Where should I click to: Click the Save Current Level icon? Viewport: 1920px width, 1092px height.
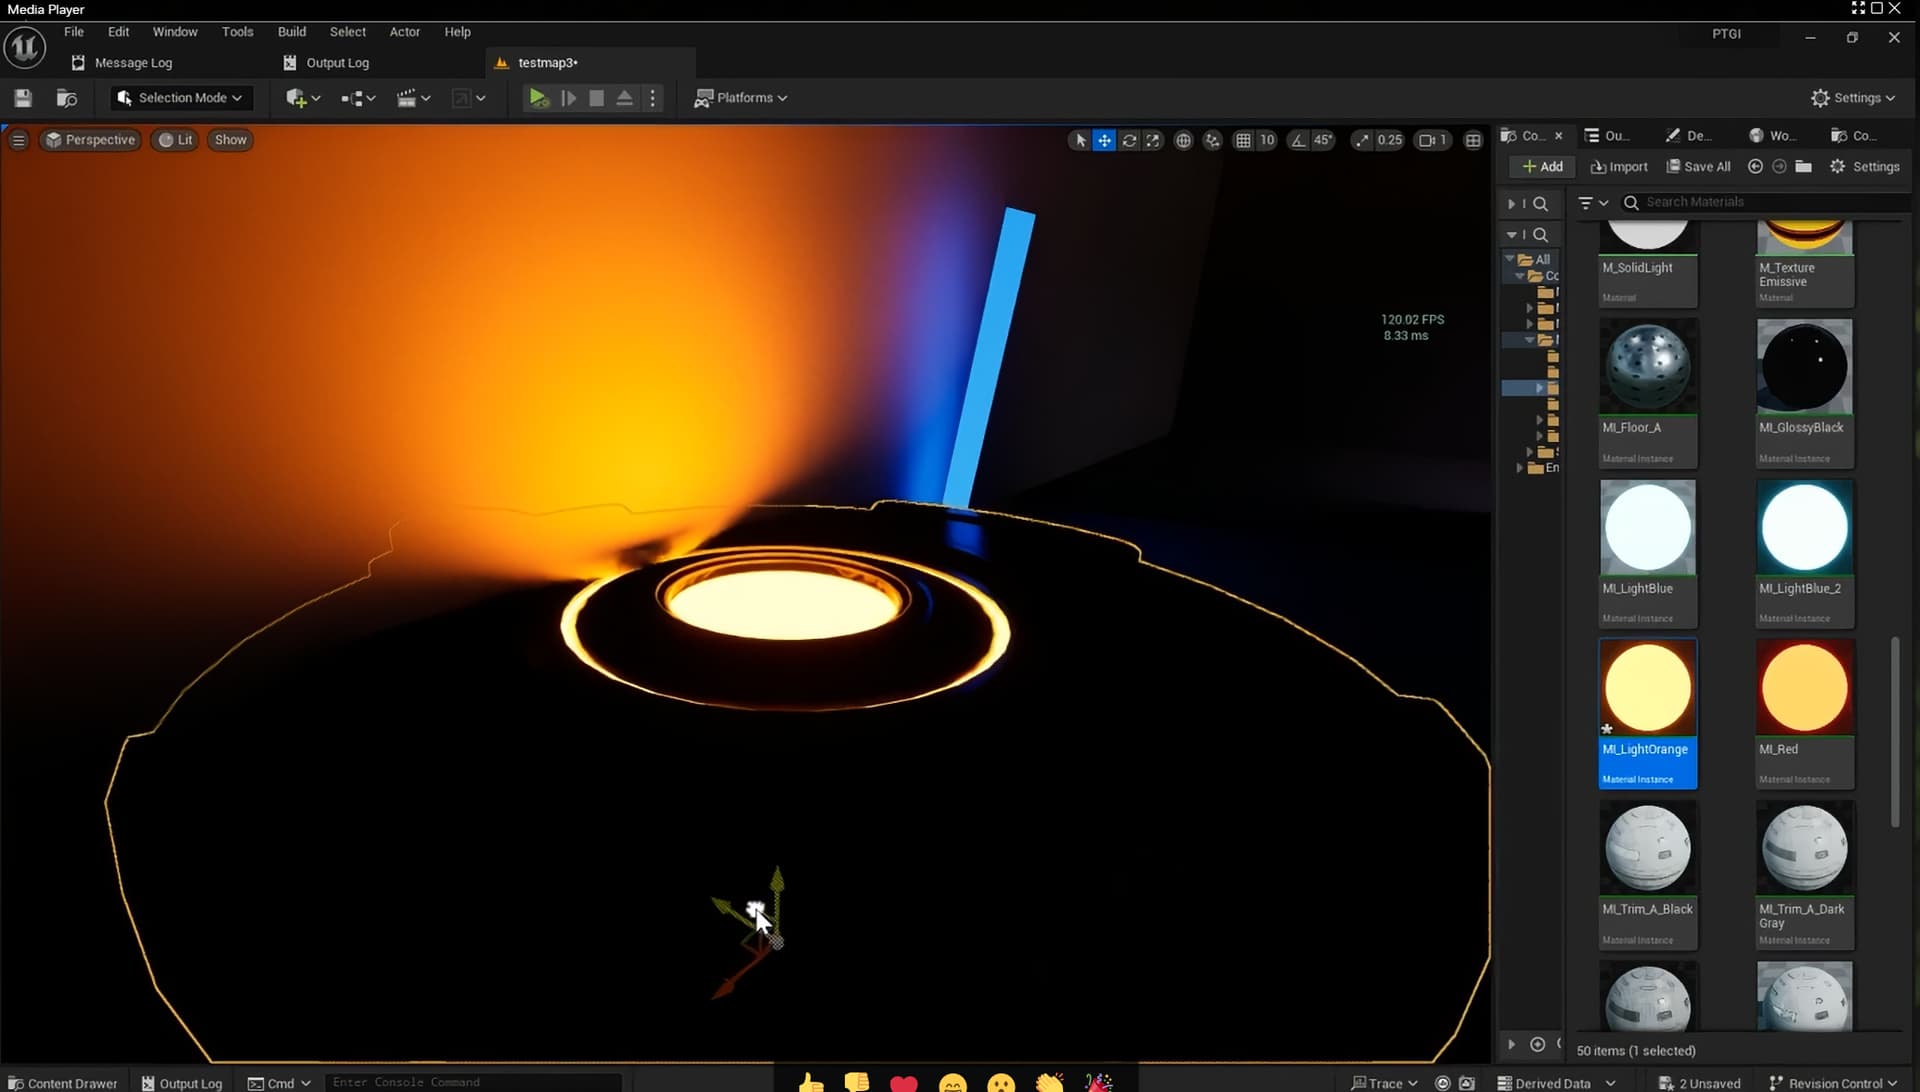[20, 97]
